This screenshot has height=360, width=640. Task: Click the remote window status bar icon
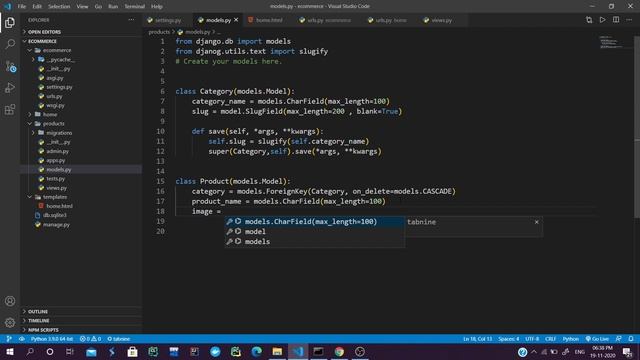[x=9, y=339]
